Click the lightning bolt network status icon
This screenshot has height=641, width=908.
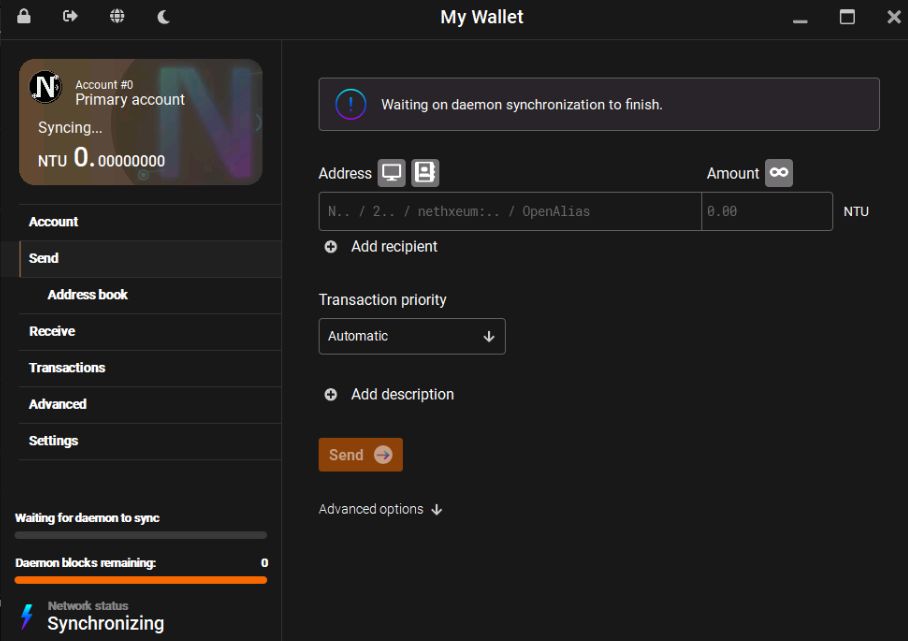(27, 616)
